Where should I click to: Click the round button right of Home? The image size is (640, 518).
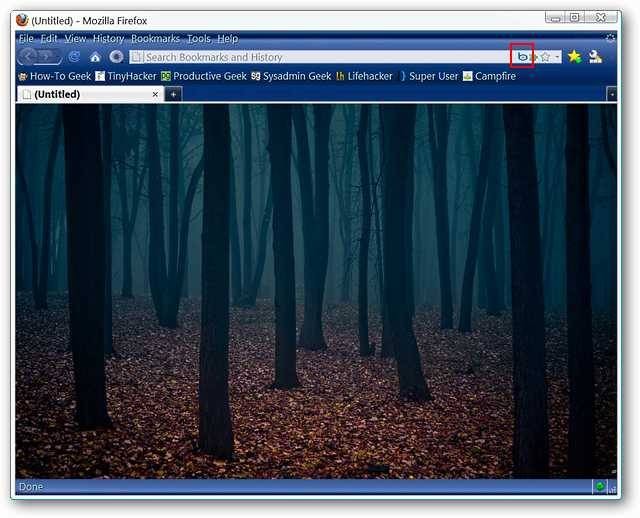[x=116, y=57]
